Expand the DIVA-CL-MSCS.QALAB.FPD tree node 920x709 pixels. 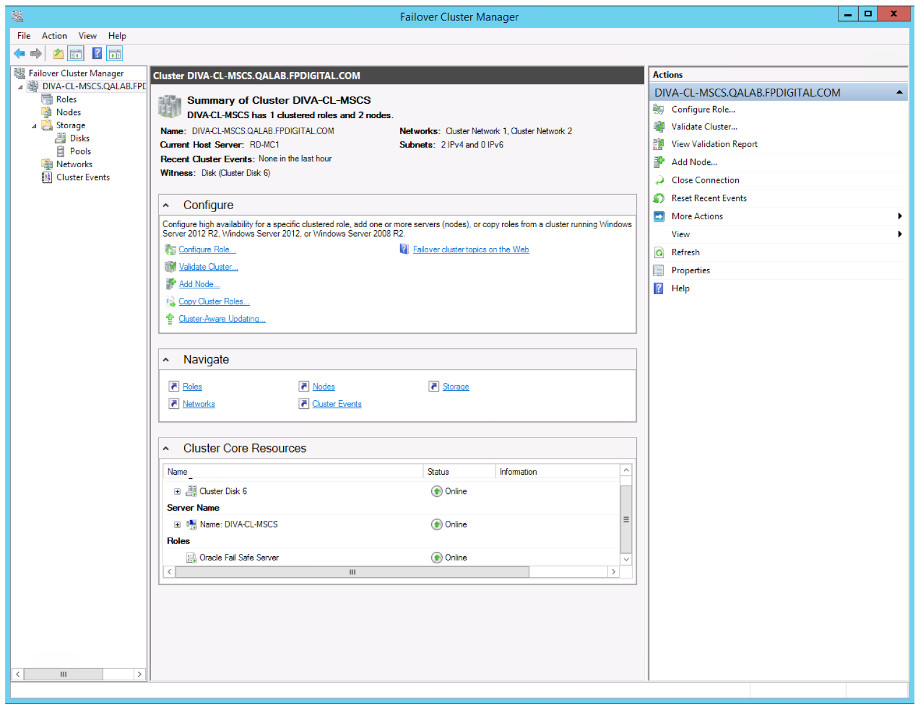point(20,86)
